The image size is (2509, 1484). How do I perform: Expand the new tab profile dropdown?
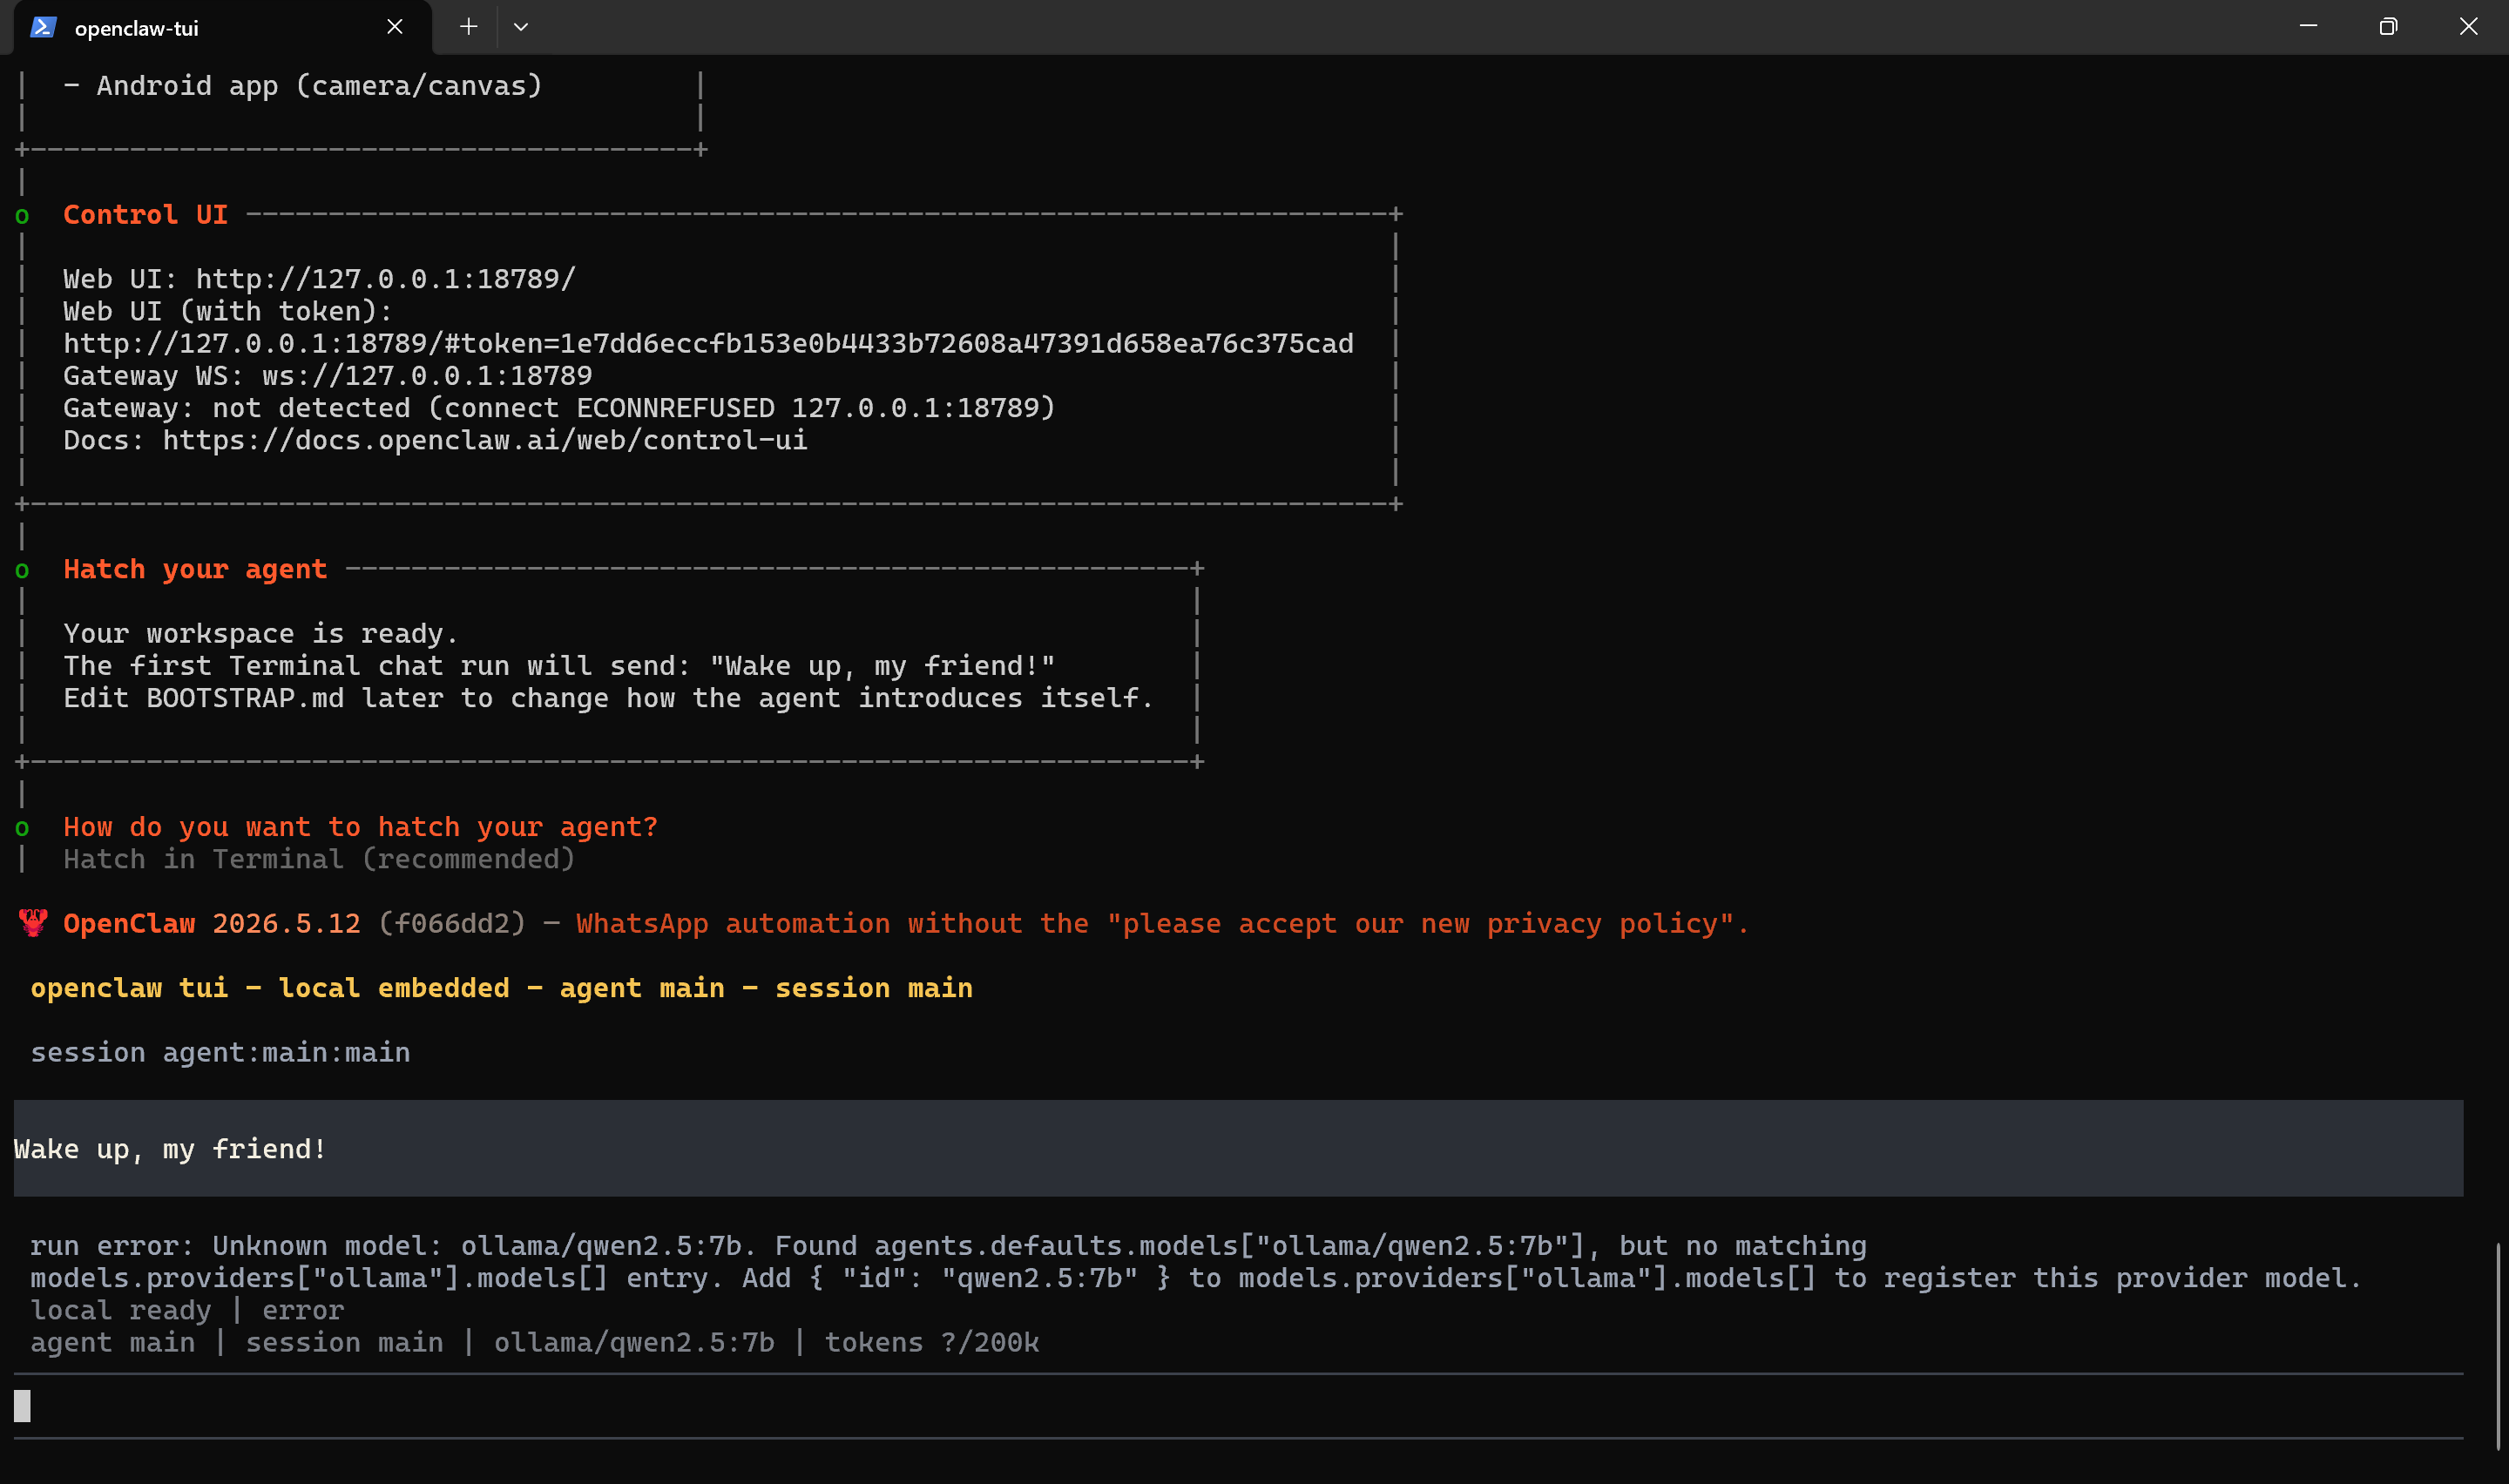(521, 27)
